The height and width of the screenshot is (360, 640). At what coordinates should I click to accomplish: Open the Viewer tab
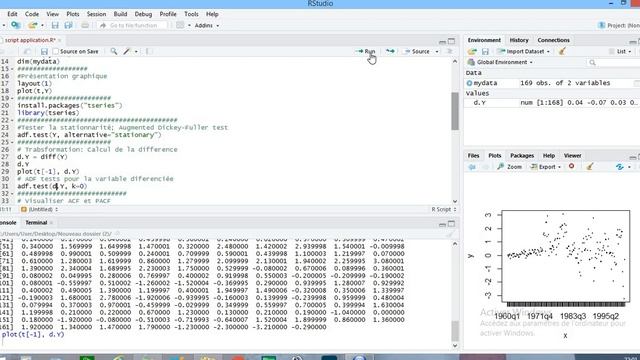[x=572, y=156]
